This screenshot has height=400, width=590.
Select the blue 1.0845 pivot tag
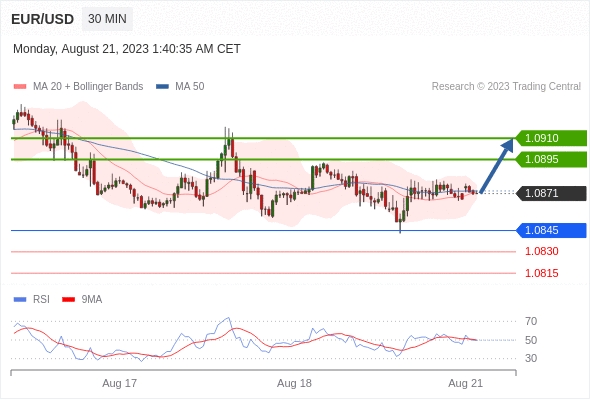click(551, 230)
